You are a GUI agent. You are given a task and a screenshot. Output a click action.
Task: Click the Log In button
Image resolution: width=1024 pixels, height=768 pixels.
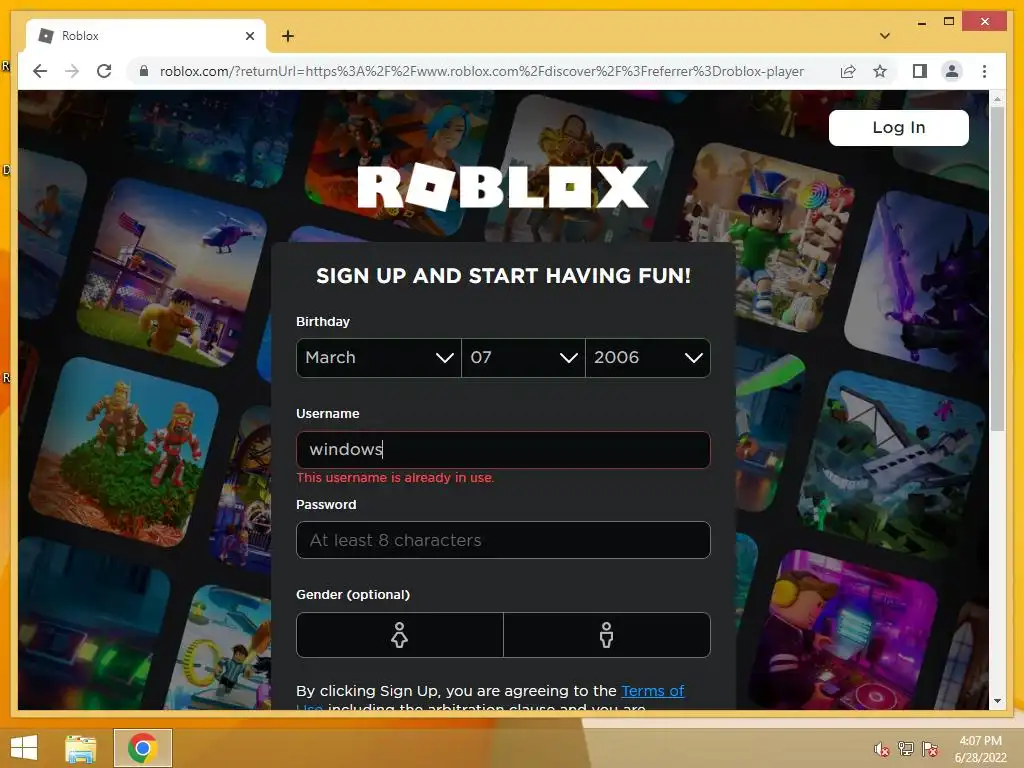point(899,127)
